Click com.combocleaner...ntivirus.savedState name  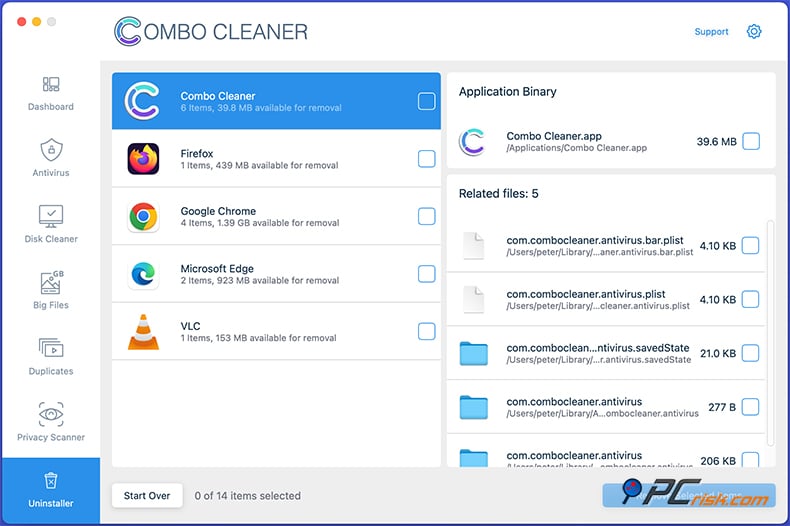point(598,348)
